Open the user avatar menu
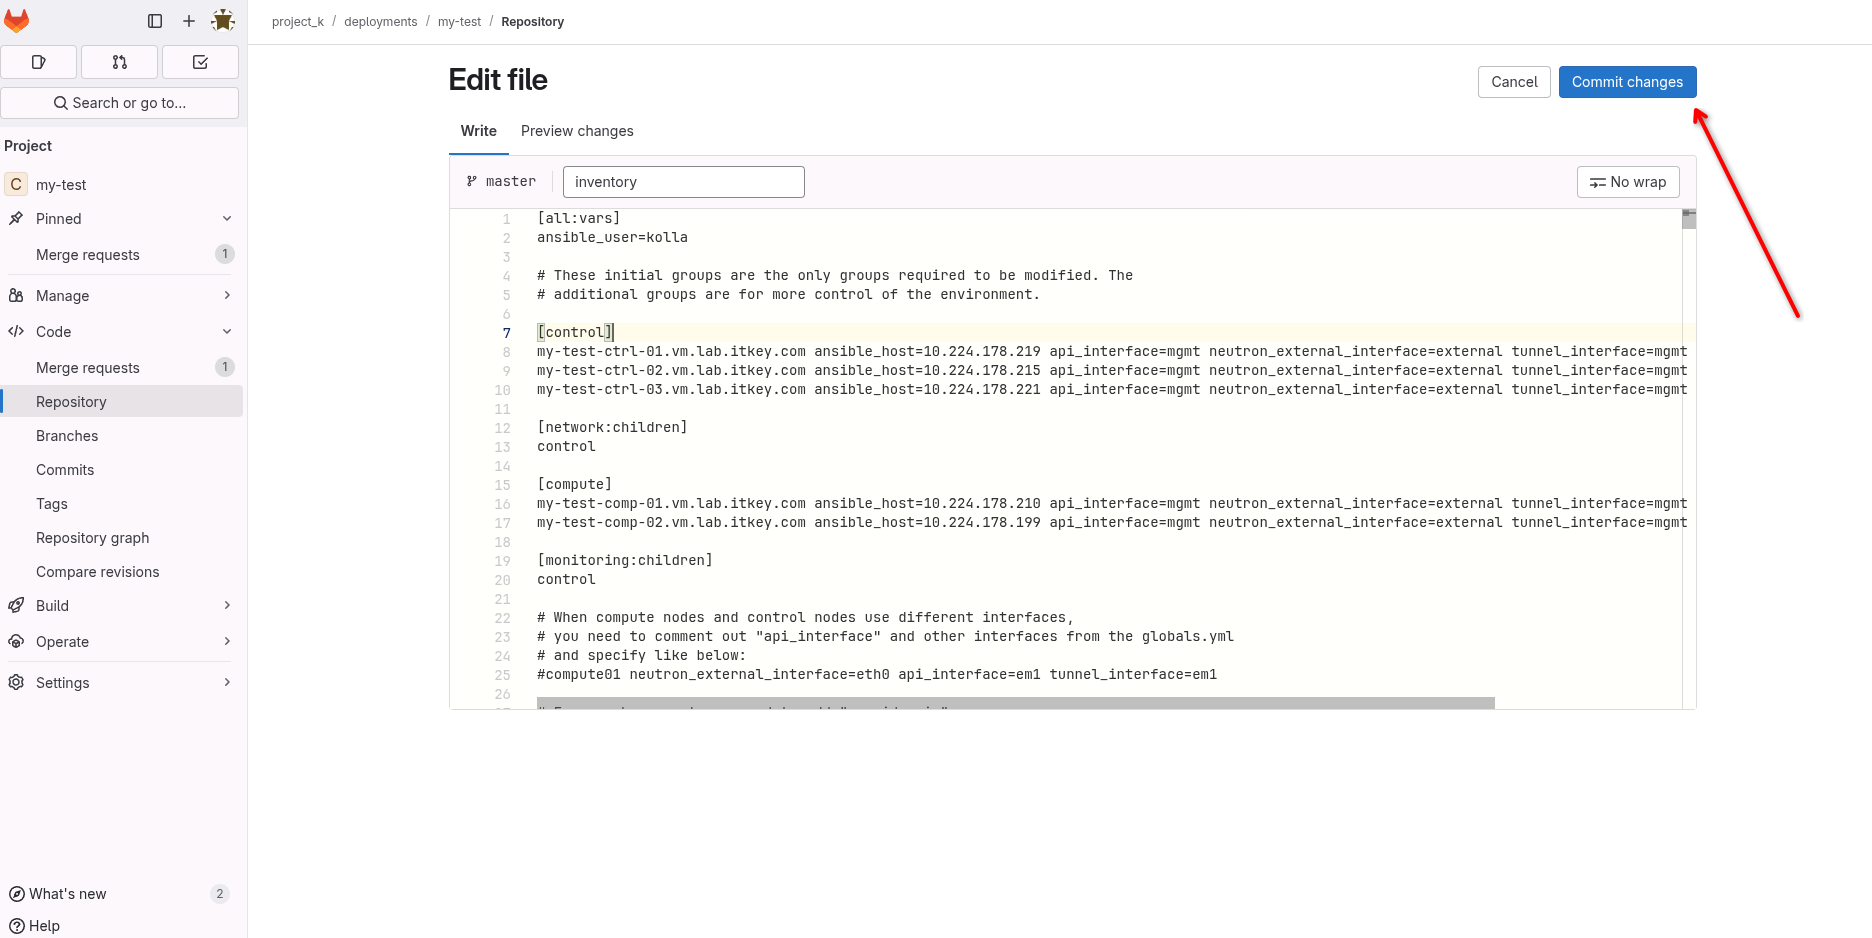This screenshot has height=938, width=1872. [223, 21]
